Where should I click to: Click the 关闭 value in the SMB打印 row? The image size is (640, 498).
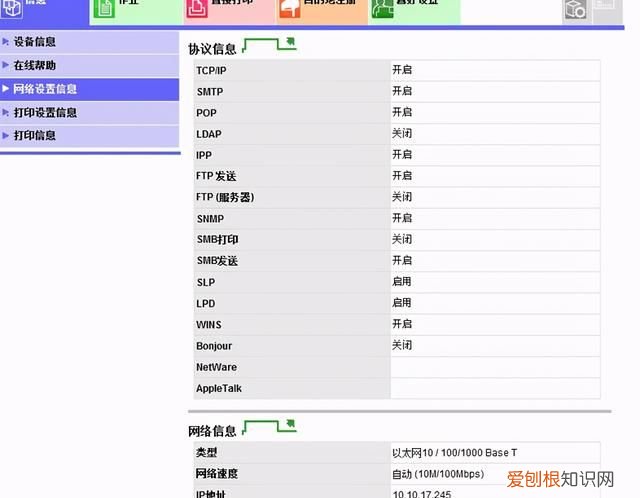[402, 239]
